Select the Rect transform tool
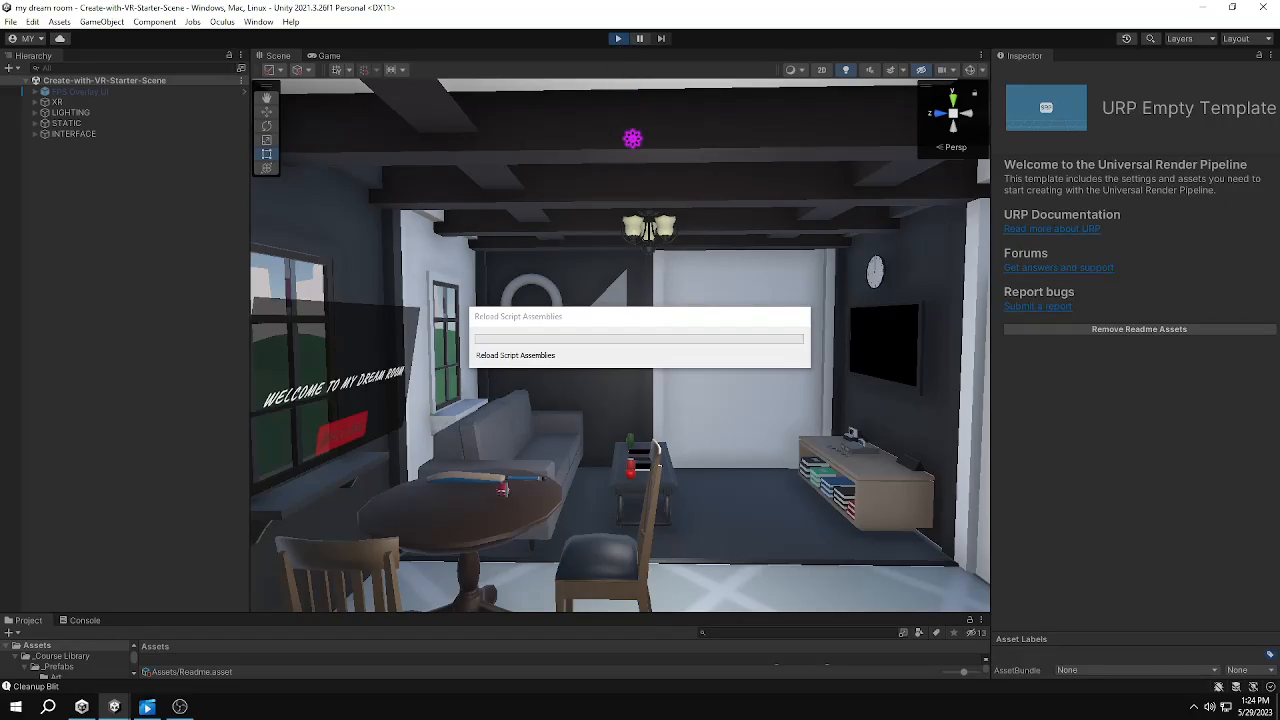Image resolution: width=1280 pixels, height=720 pixels. [266, 154]
